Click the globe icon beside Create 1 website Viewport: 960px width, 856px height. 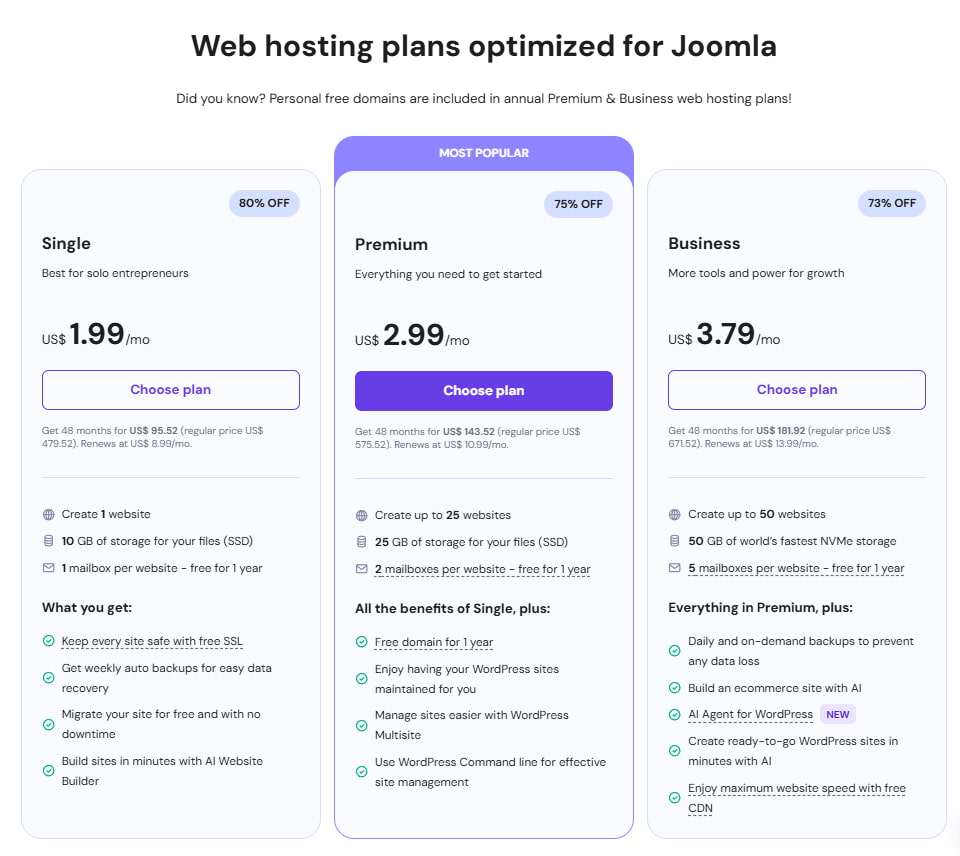click(48, 514)
